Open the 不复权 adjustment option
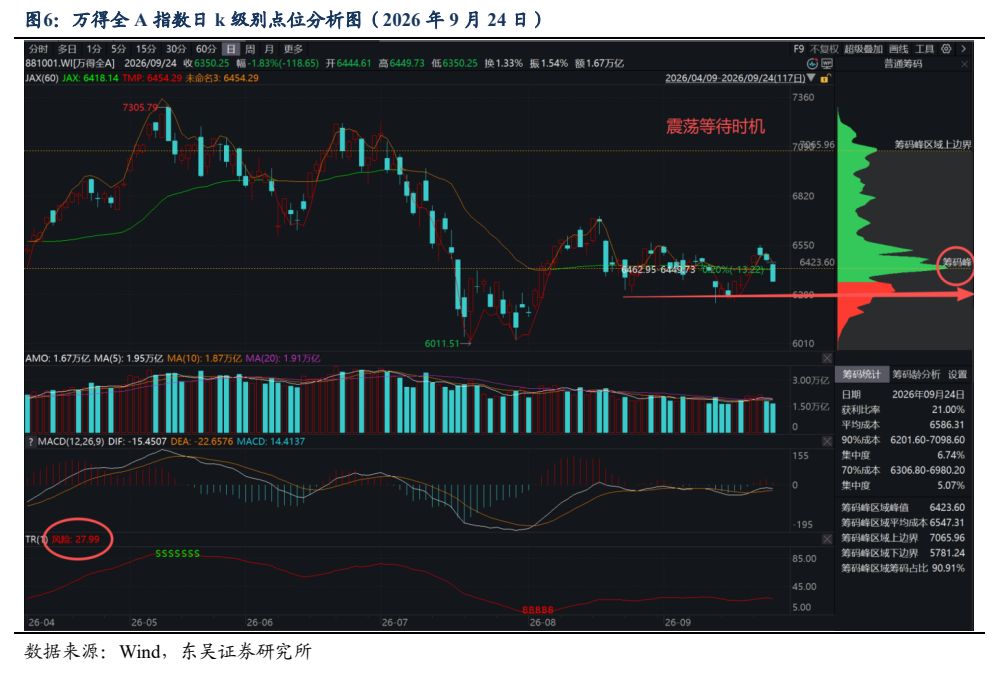The width and height of the screenshot is (999, 674). [824, 49]
